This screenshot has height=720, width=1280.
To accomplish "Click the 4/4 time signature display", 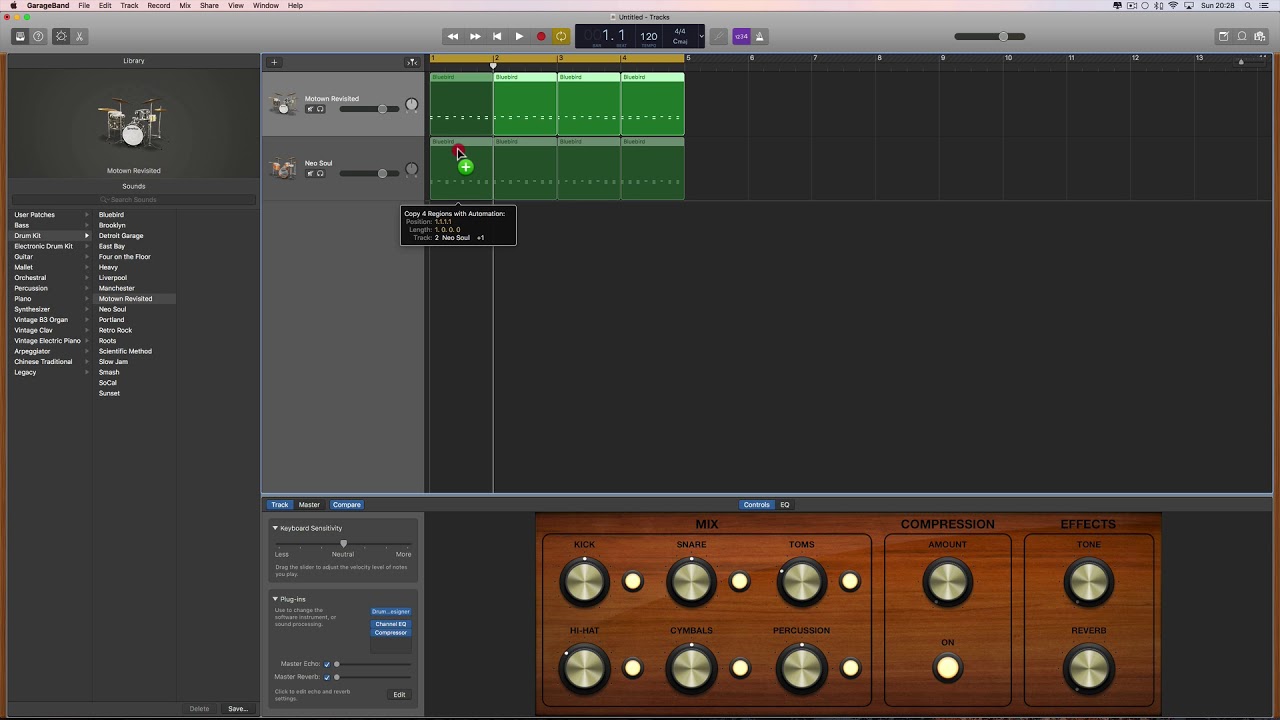I will 680,31.
